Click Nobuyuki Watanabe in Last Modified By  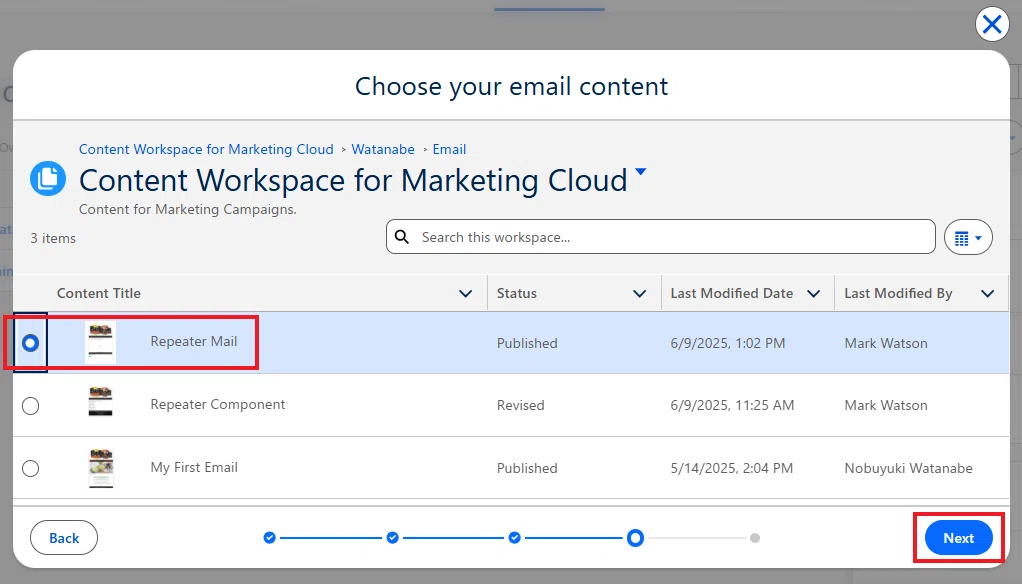click(908, 468)
